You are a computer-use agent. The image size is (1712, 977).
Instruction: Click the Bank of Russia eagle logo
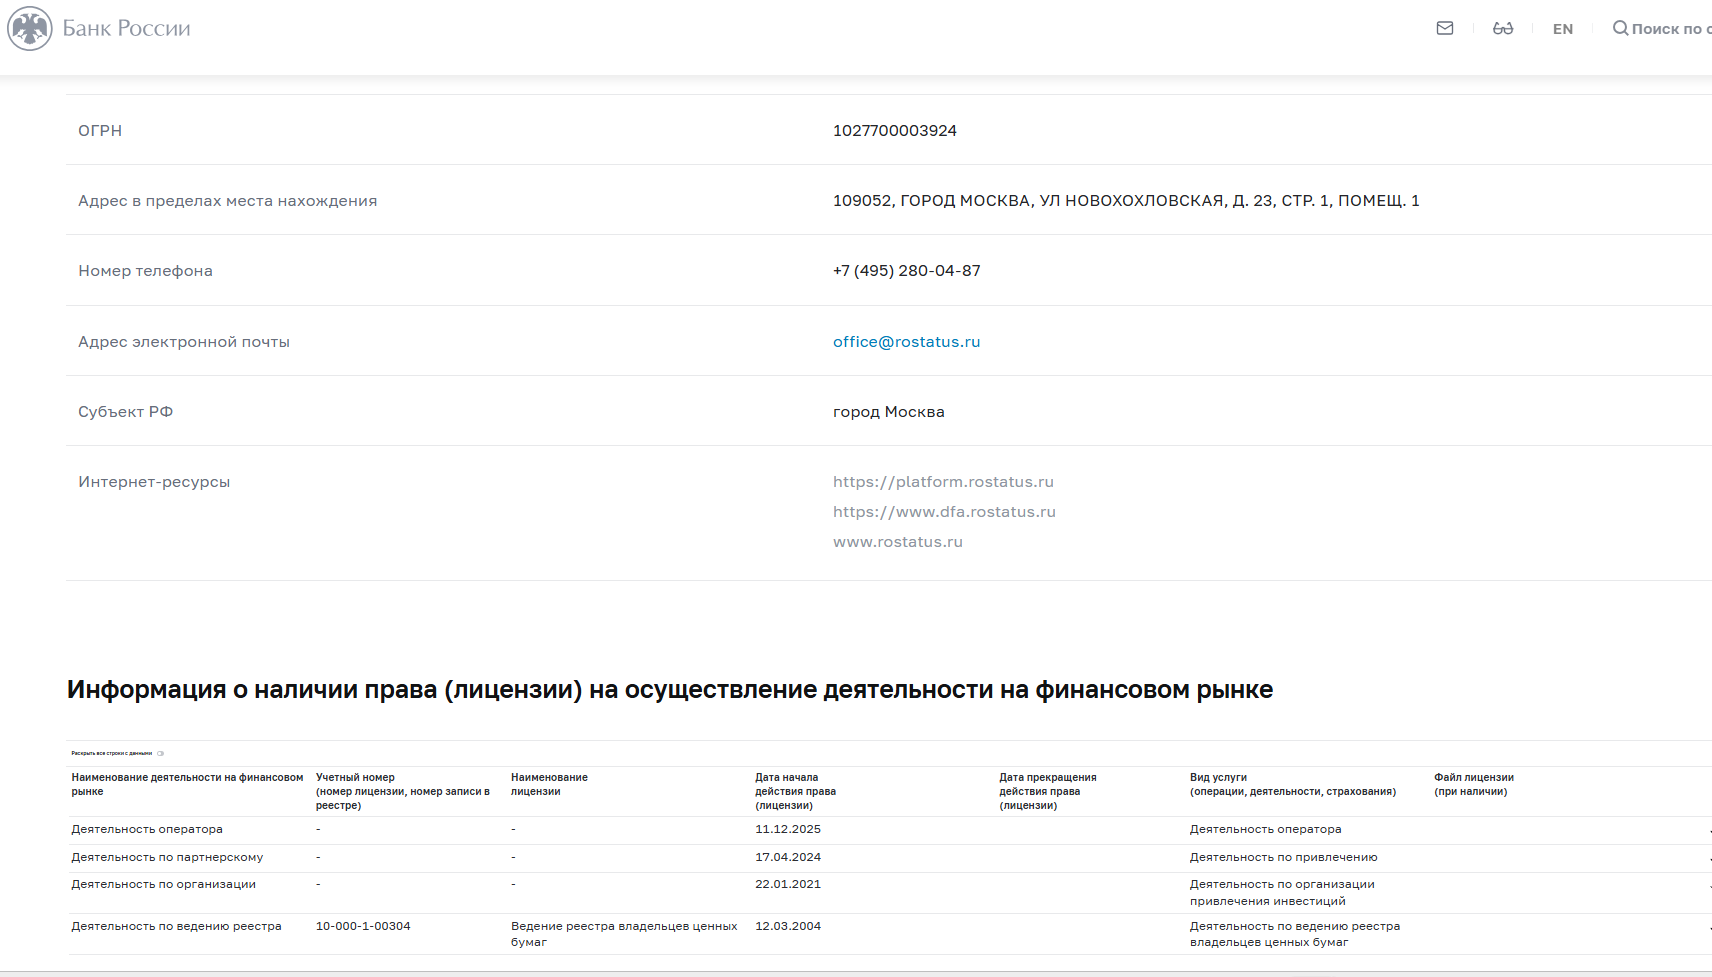[x=30, y=28]
